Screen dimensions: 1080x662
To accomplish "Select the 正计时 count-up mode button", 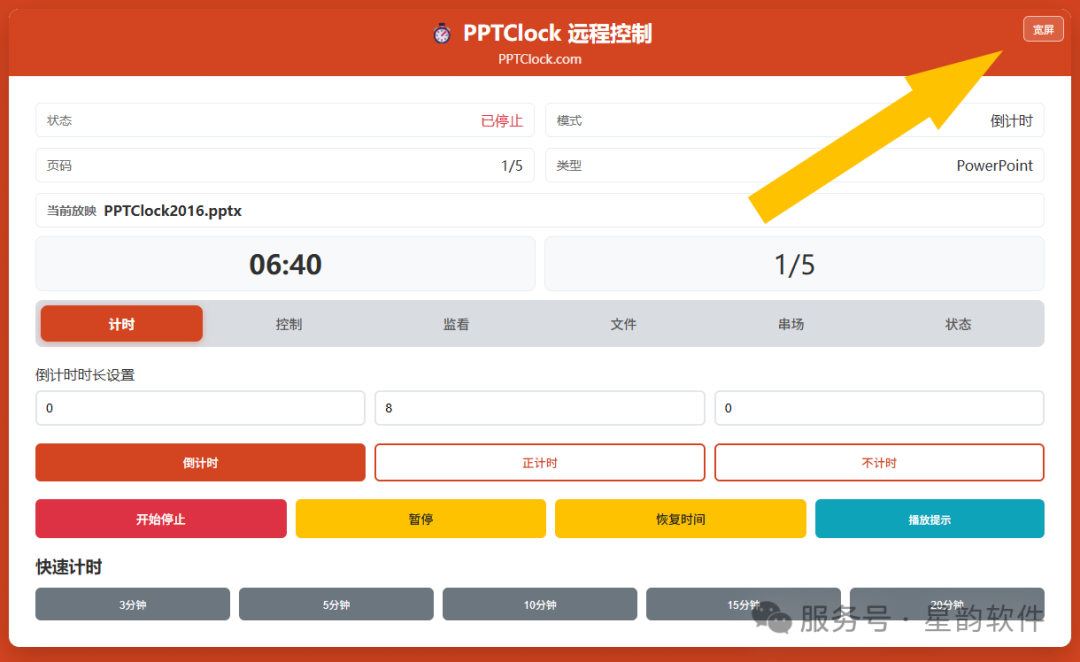I will coord(539,462).
